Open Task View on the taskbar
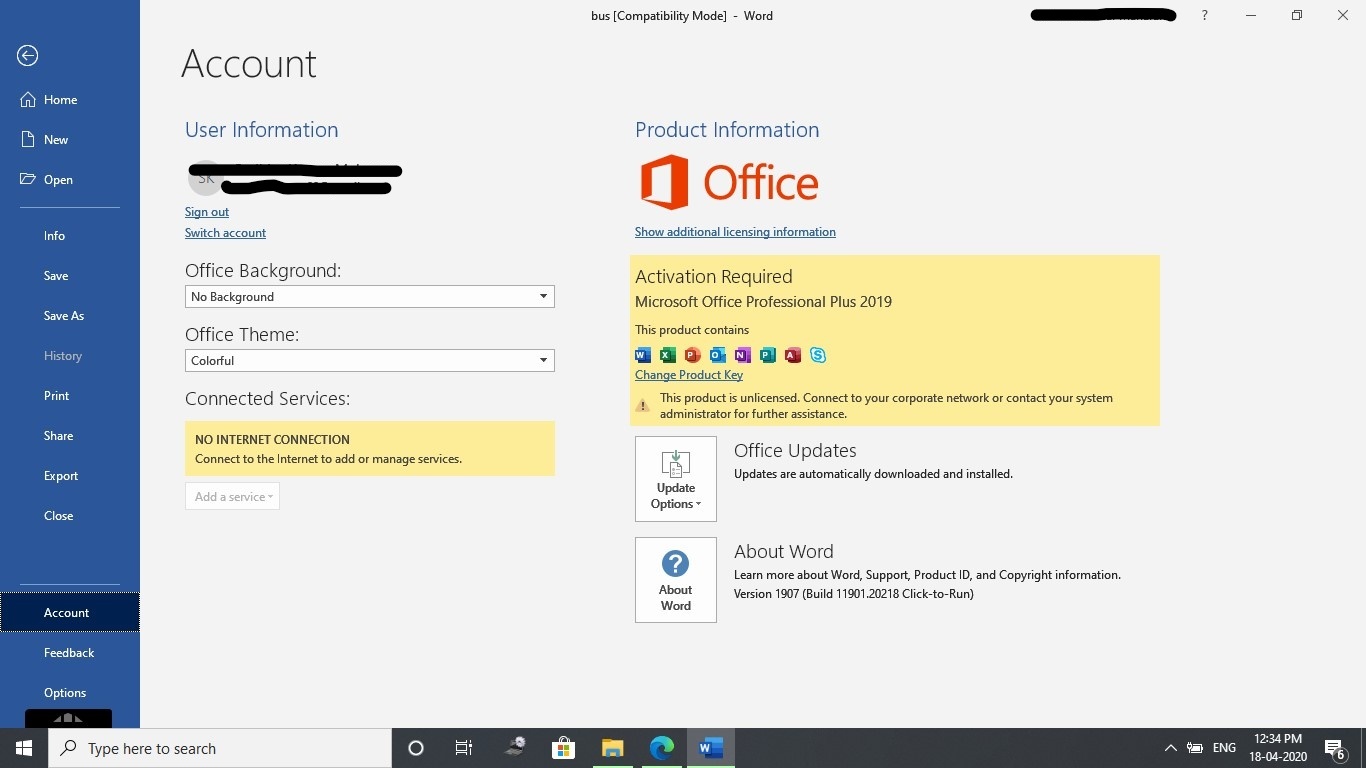1366x768 pixels. tap(464, 748)
